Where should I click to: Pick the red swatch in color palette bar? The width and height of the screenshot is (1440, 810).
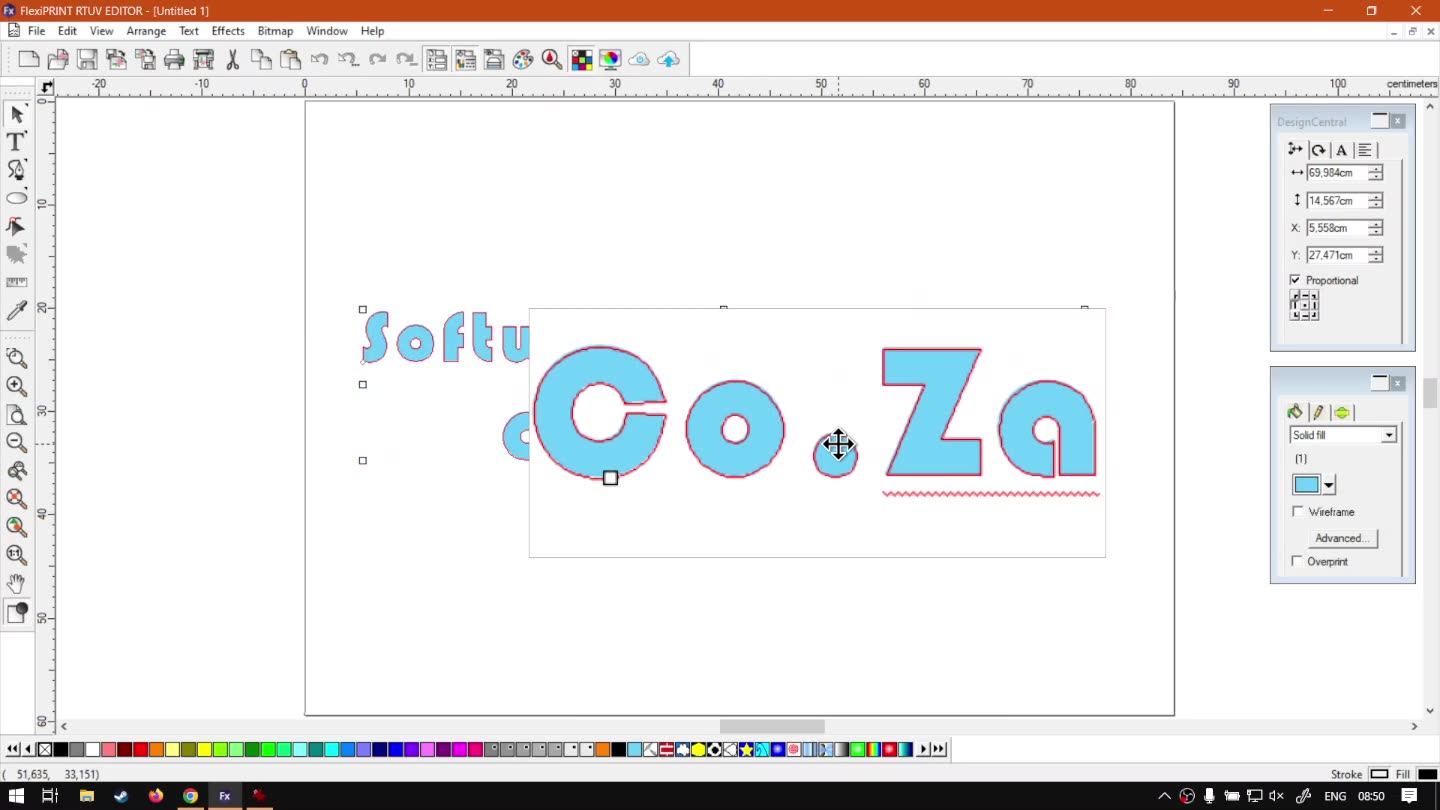(x=140, y=749)
